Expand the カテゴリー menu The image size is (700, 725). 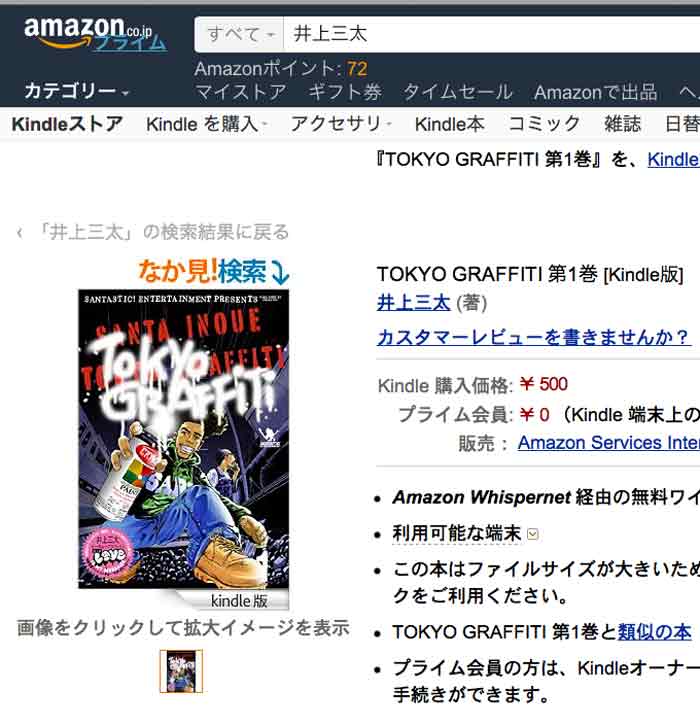76,91
